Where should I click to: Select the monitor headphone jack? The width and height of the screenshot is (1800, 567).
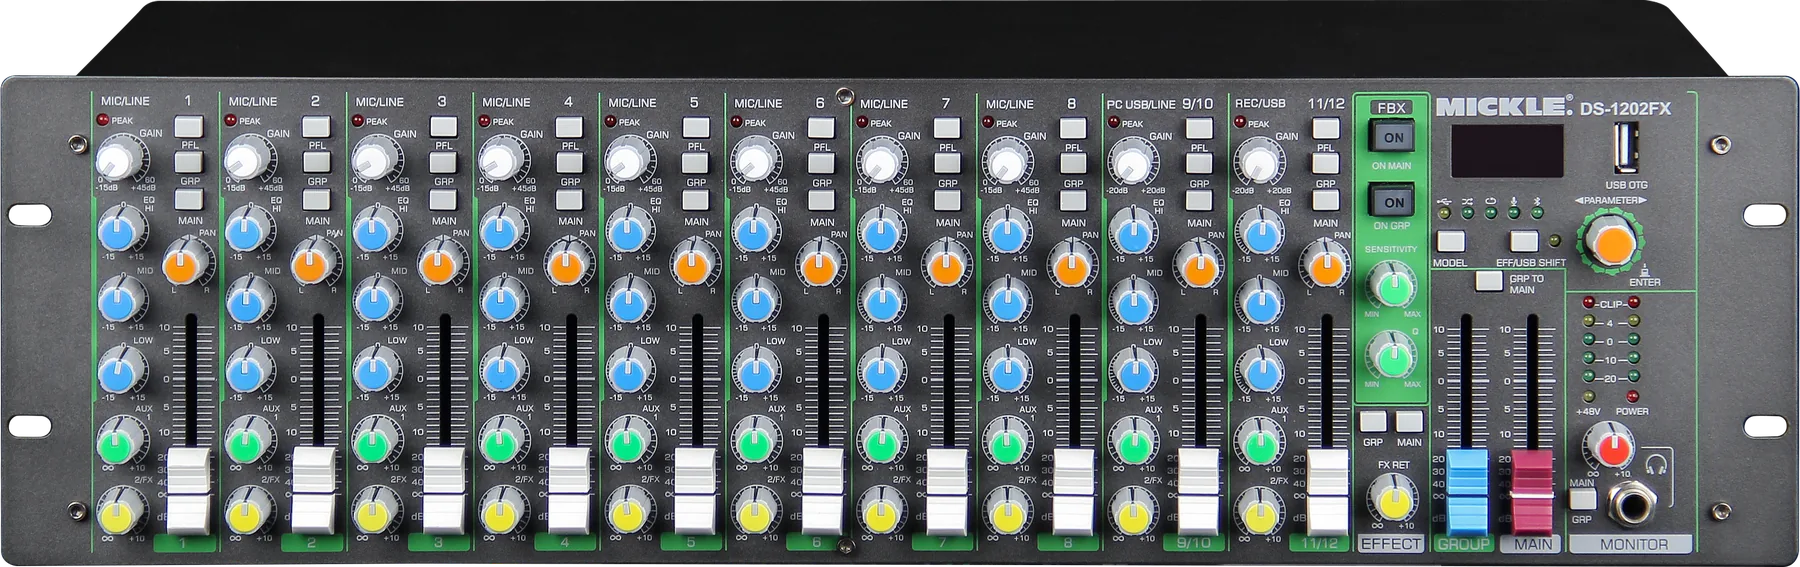[1630, 506]
